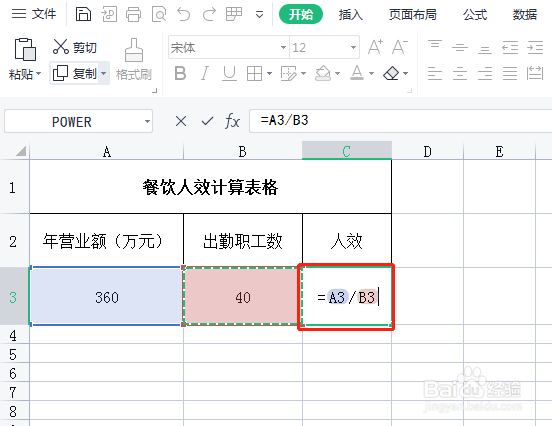Select column A header
552x426 pixels.
[107, 151]
